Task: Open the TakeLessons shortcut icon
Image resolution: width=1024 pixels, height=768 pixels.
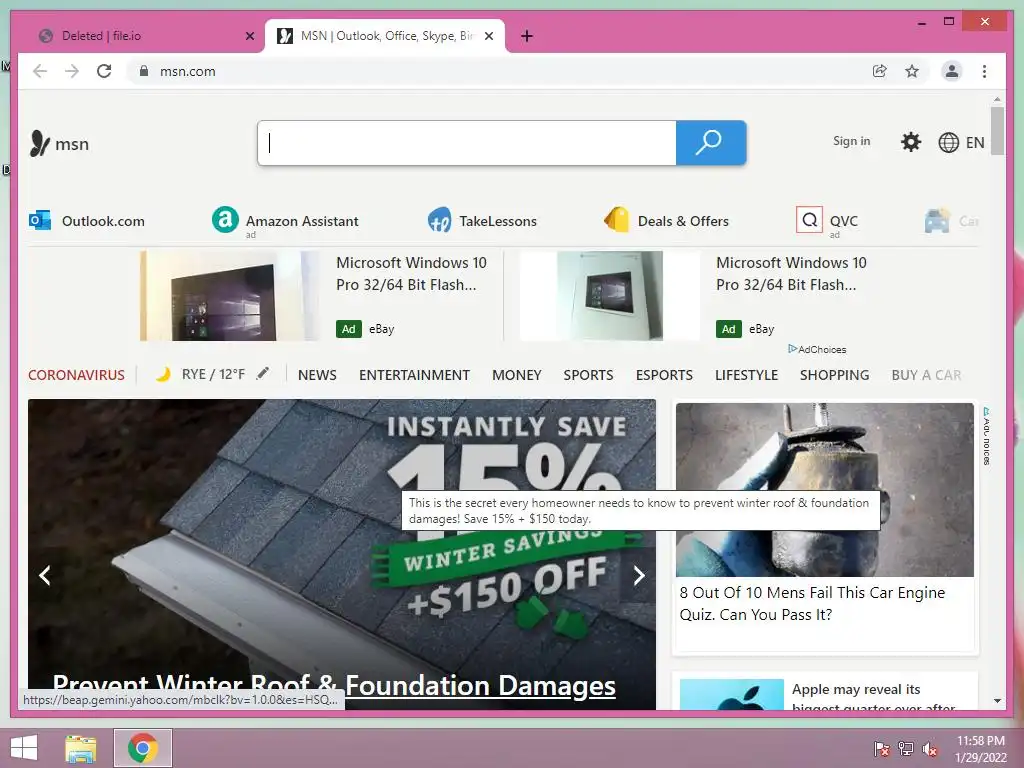Action: point(439,220)
